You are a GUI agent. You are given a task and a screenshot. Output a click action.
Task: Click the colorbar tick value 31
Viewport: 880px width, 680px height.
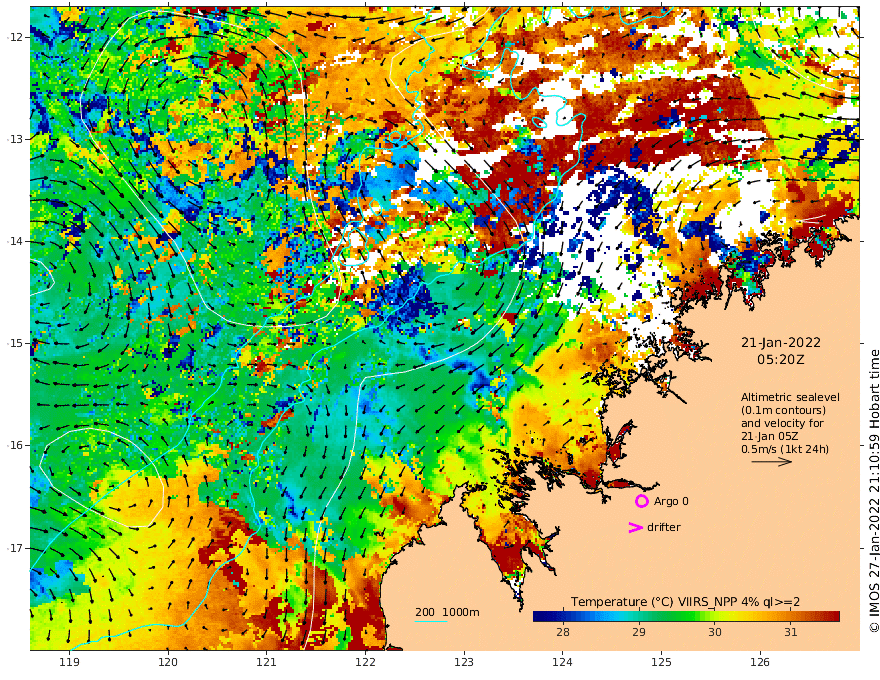pos(790,632)
